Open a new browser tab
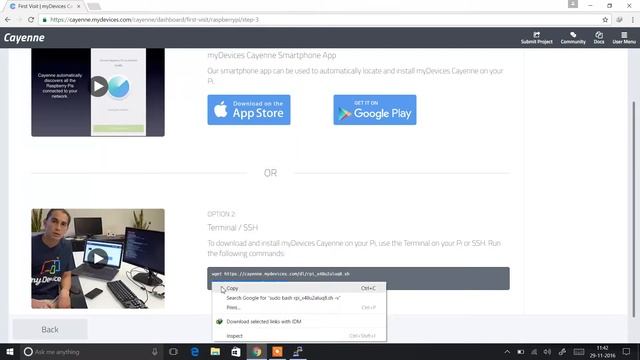Screen dimensions: 640x360 tap(94, 6)
